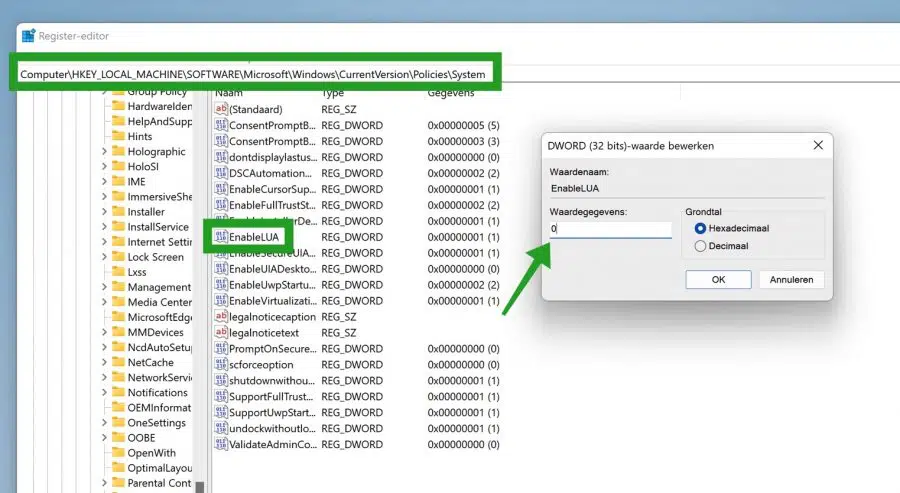Click the EnableCursorSup... DWORD icon

221,189
